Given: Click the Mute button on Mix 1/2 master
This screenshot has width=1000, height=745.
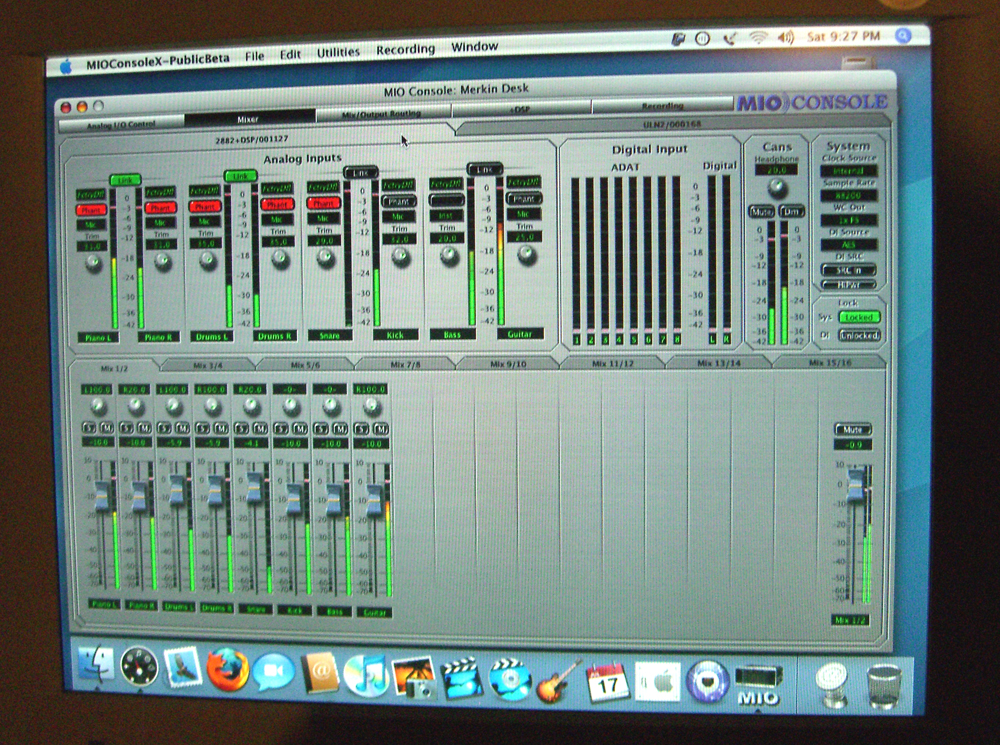Looking at the screenshot, I should [x=853, y=429].
